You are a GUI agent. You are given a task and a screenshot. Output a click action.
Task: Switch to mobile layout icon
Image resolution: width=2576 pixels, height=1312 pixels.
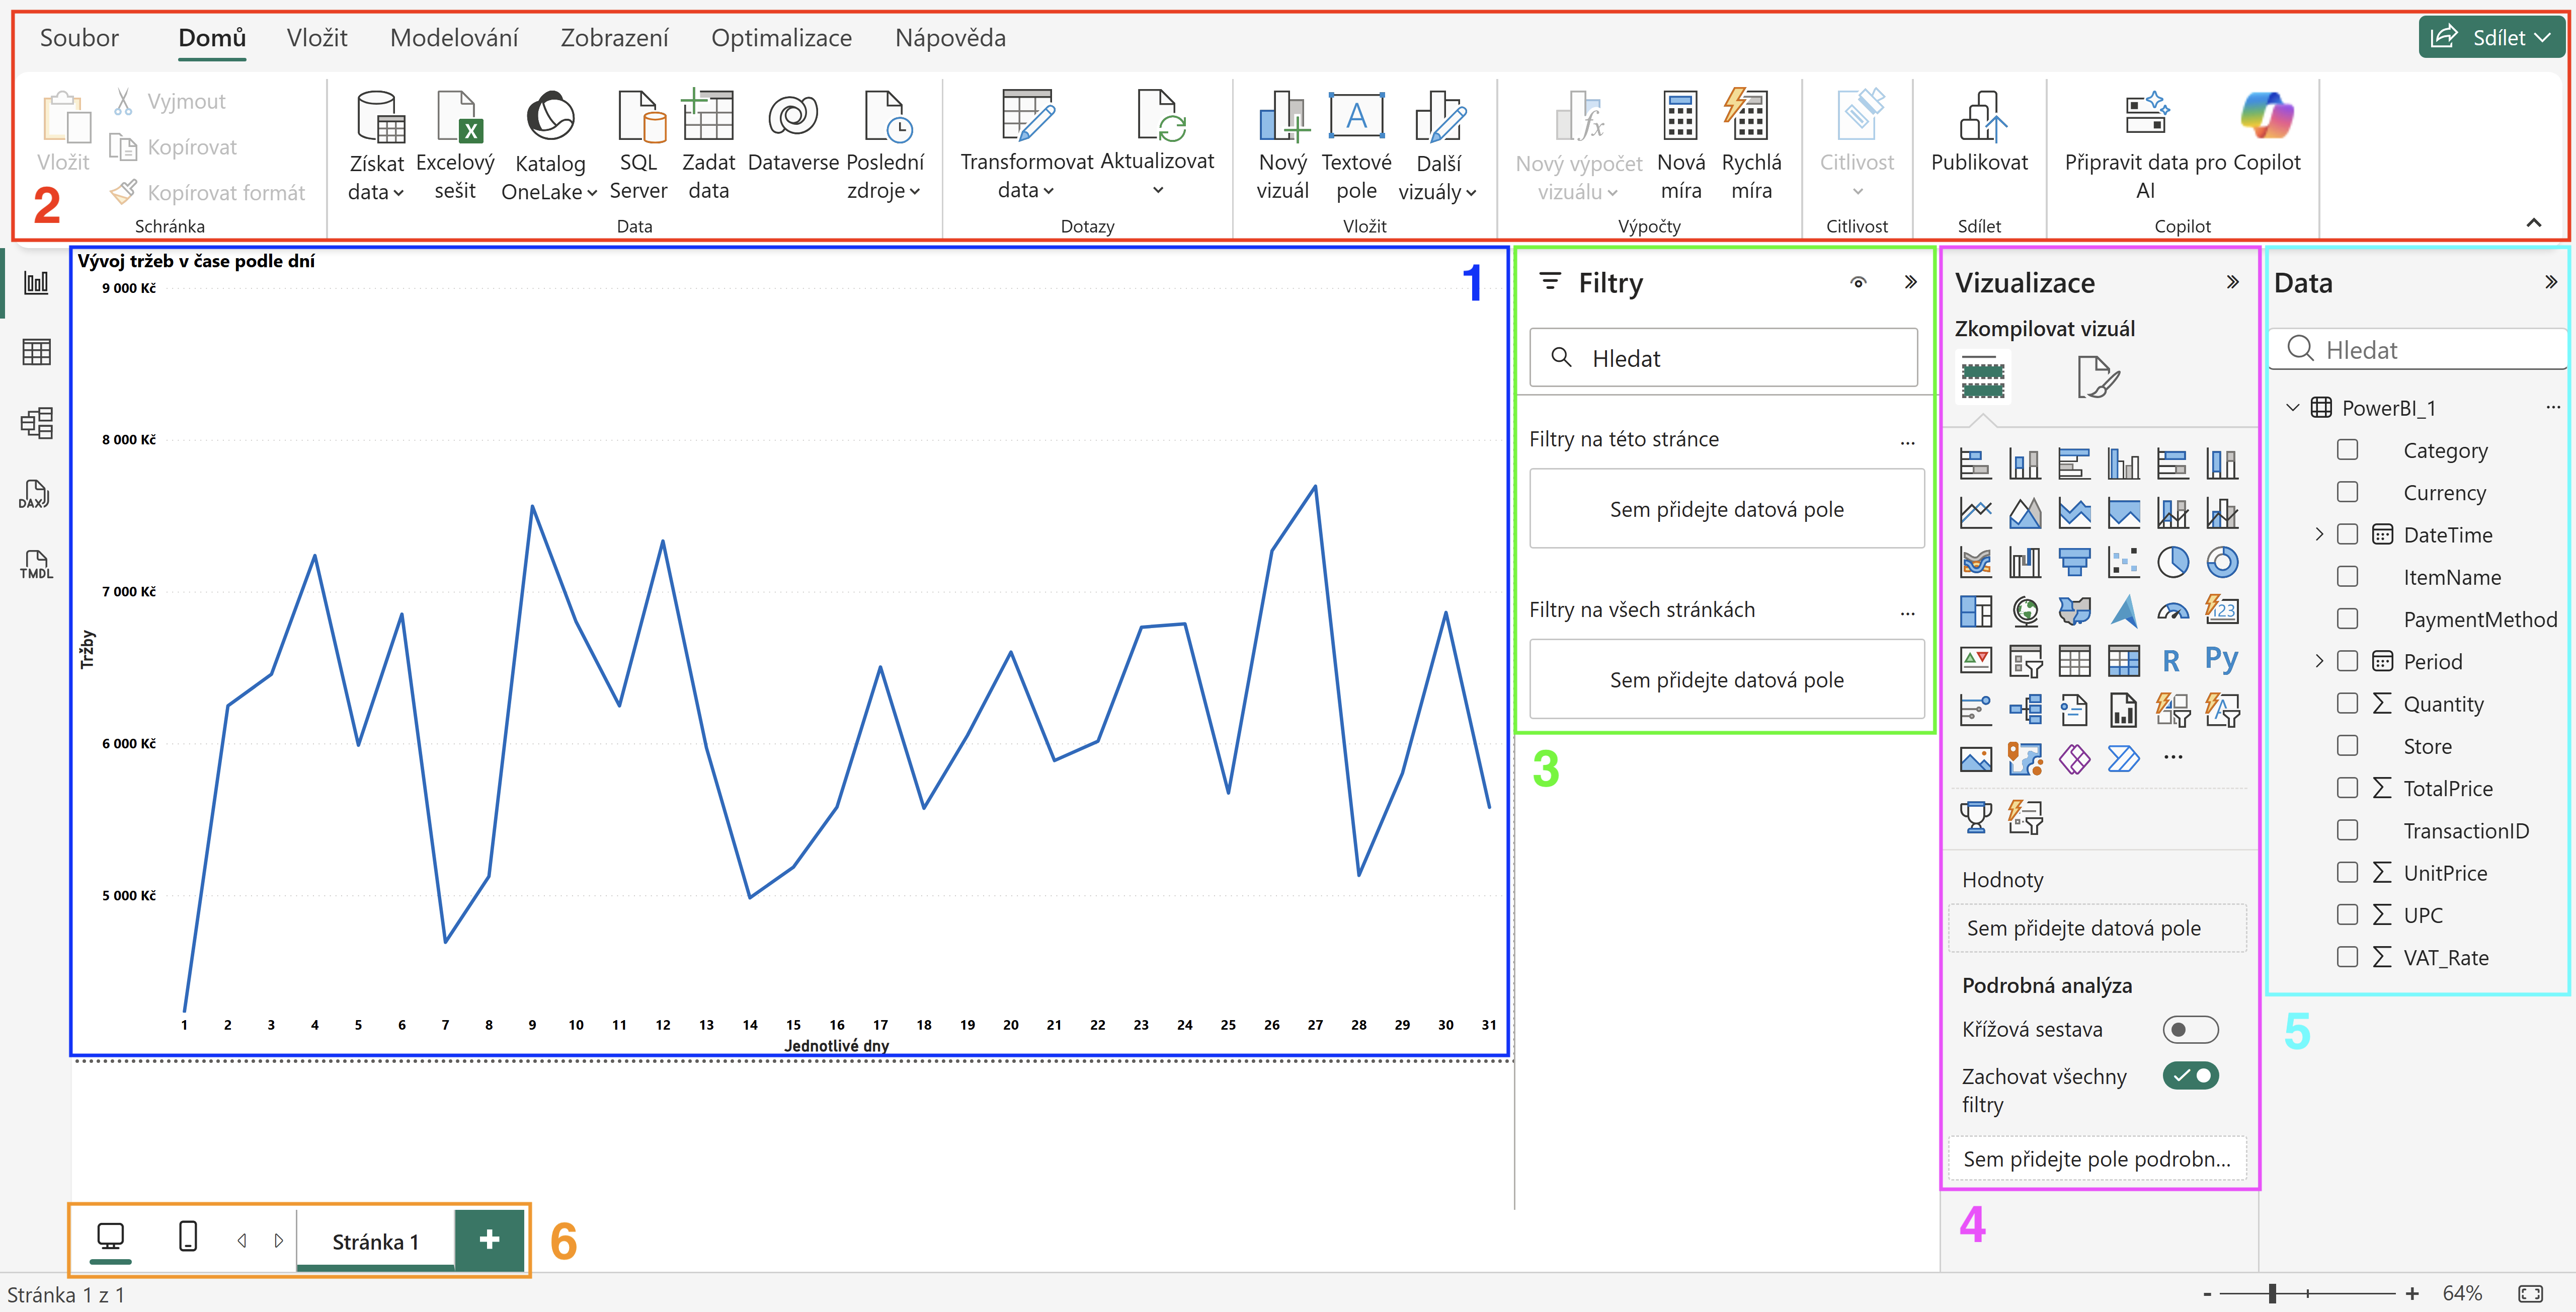point(187,1237)
